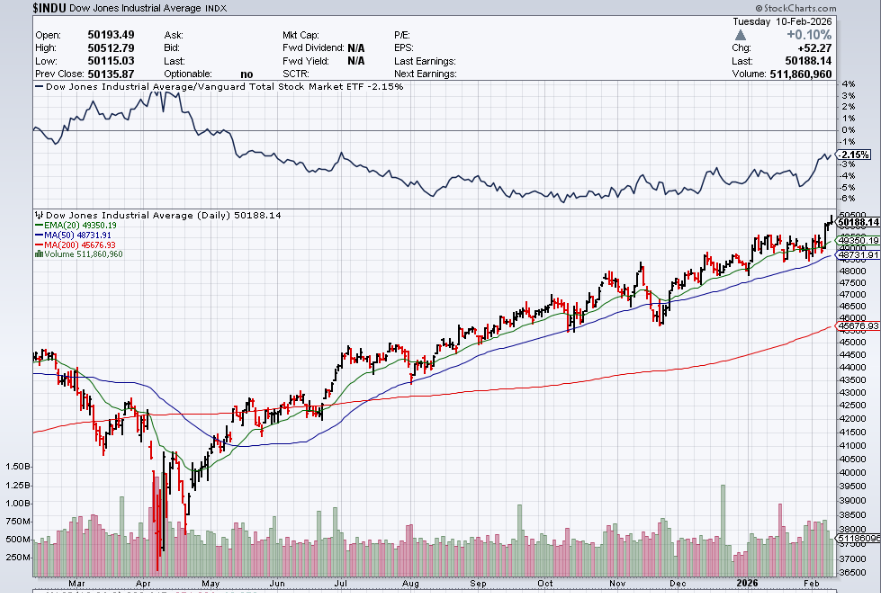Viewport: 882px width, 593px height.
Task: Click the Chg value +52.27
Action: coord(814,48)
